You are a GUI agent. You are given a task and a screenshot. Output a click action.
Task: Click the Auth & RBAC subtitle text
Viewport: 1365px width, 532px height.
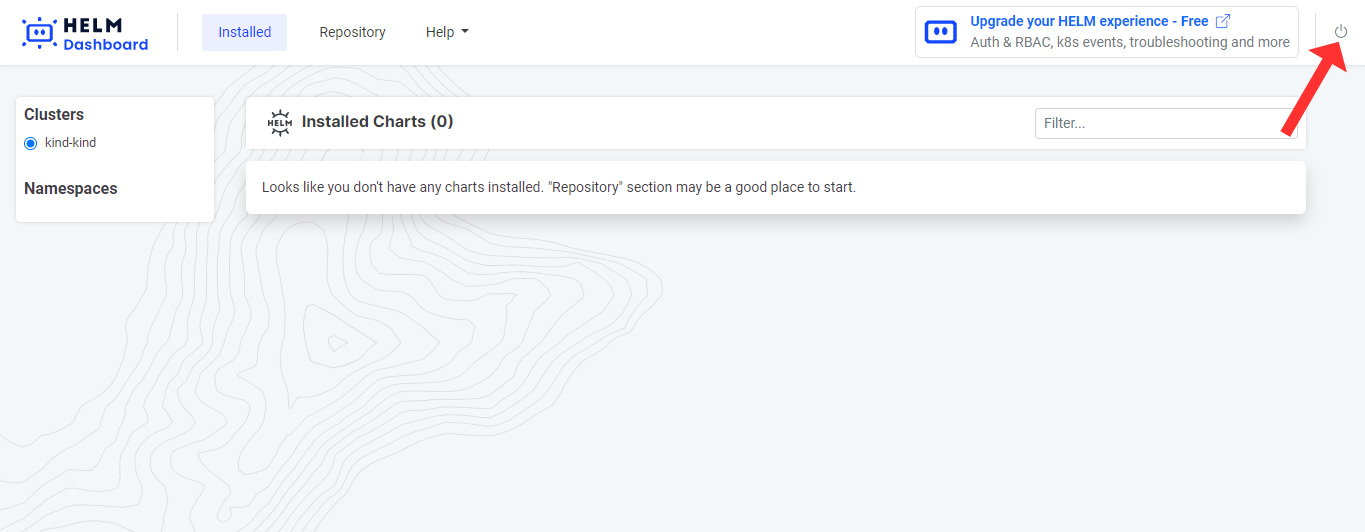[1129, 42]
